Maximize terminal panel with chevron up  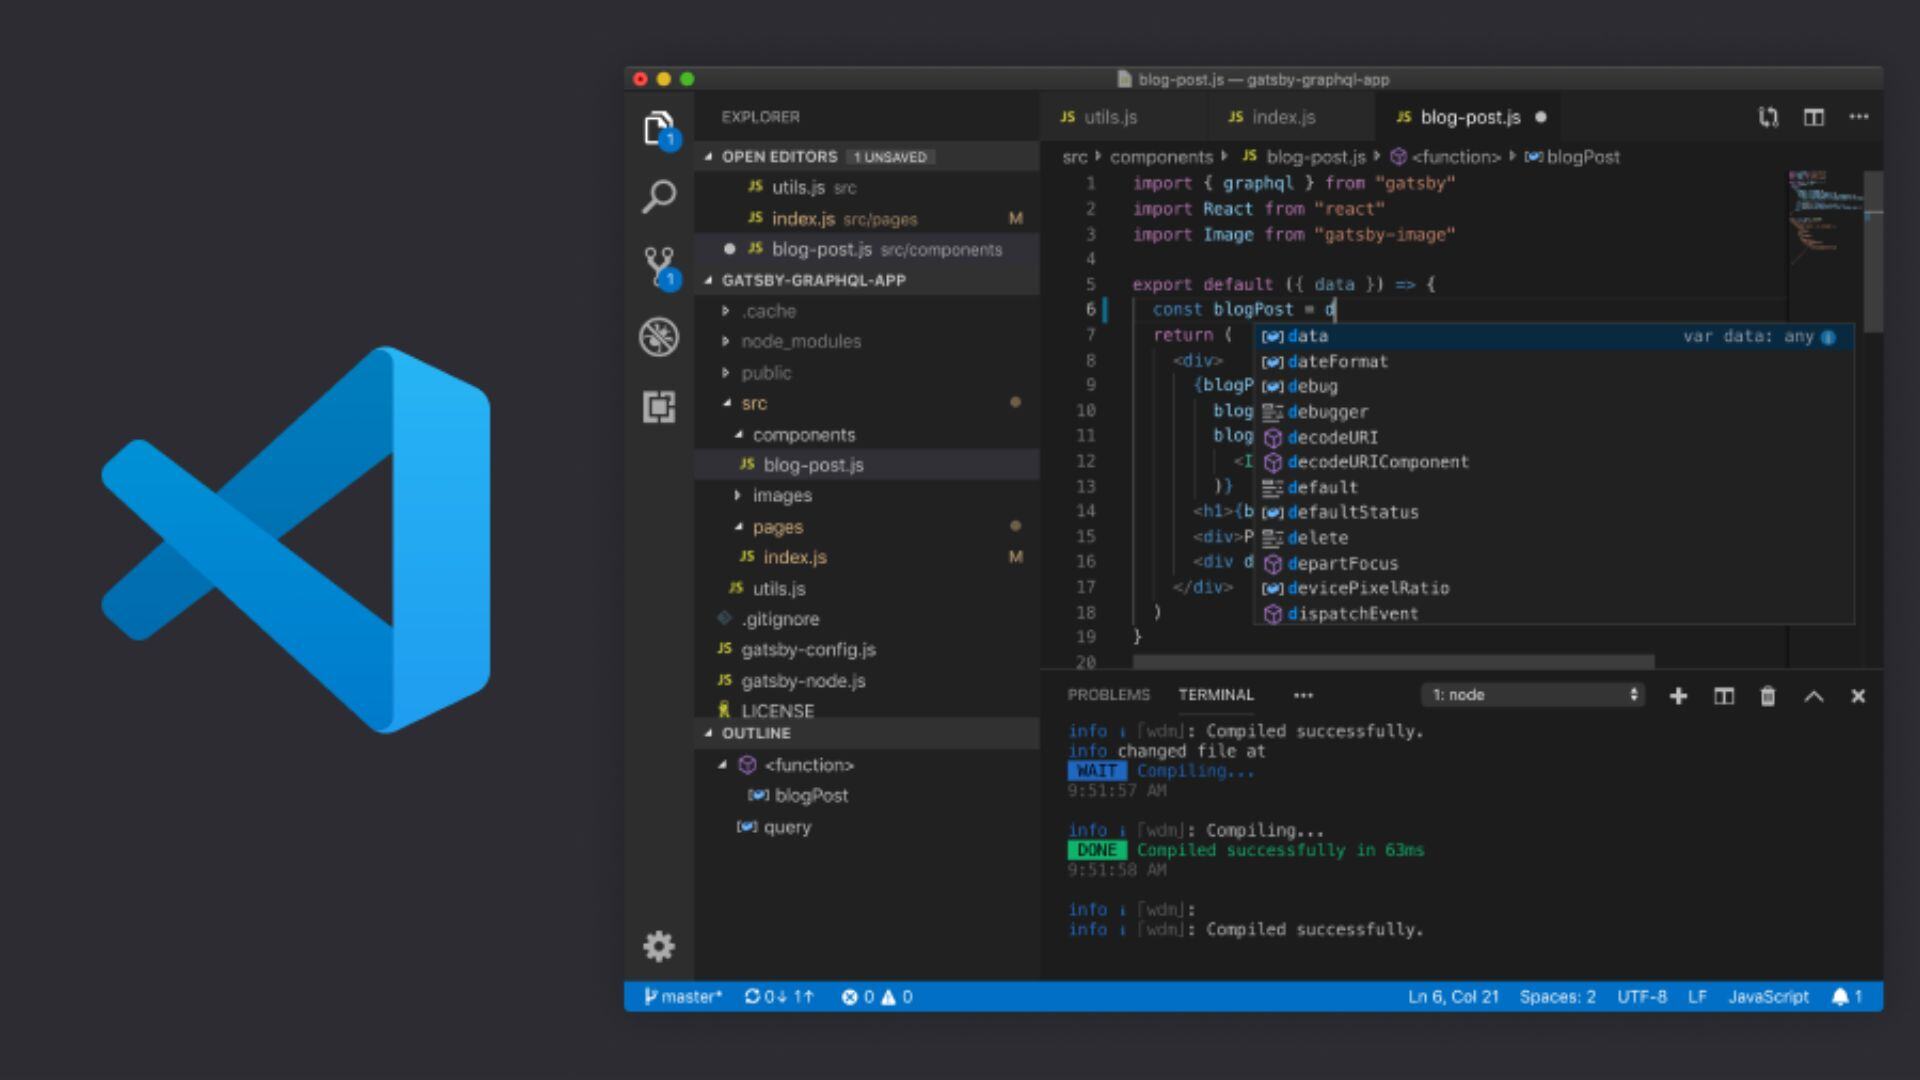click(x=1813, y=696)
